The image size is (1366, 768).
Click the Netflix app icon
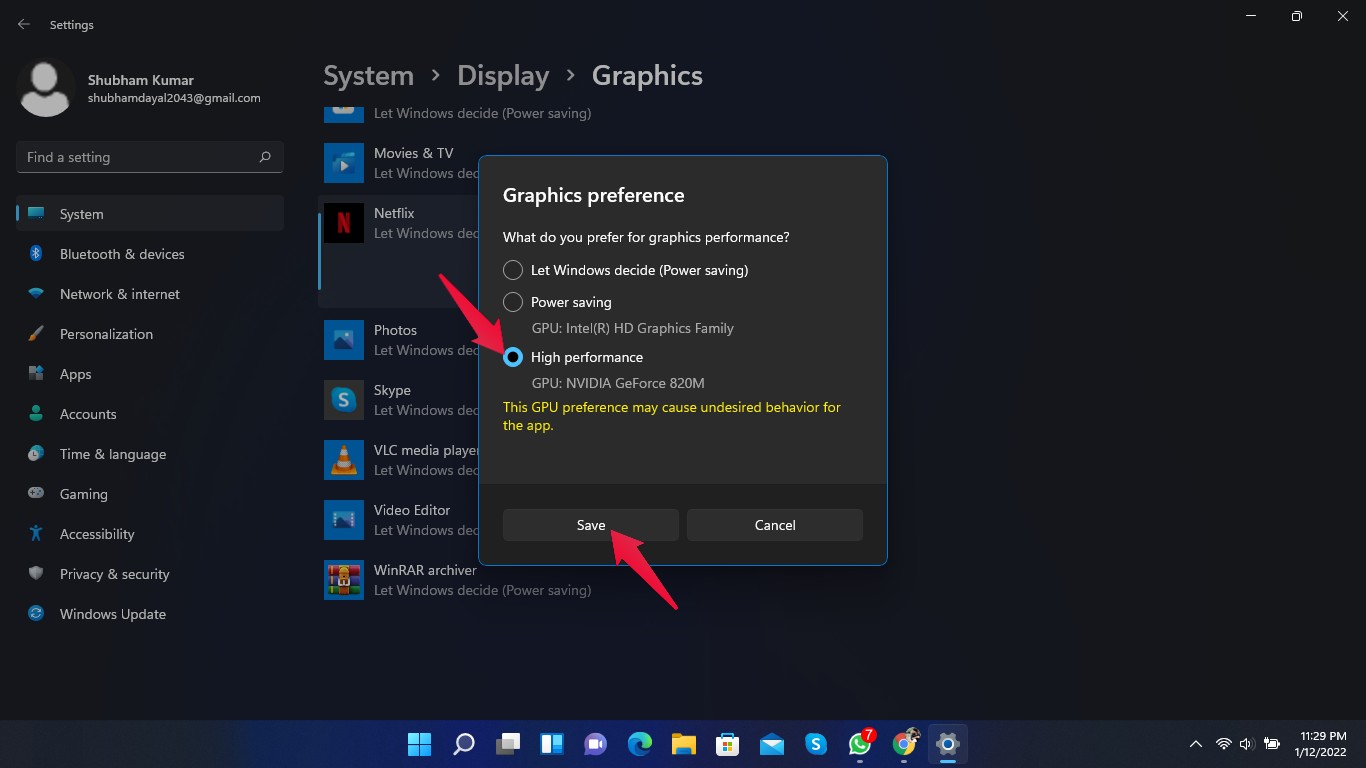[344, 223]
